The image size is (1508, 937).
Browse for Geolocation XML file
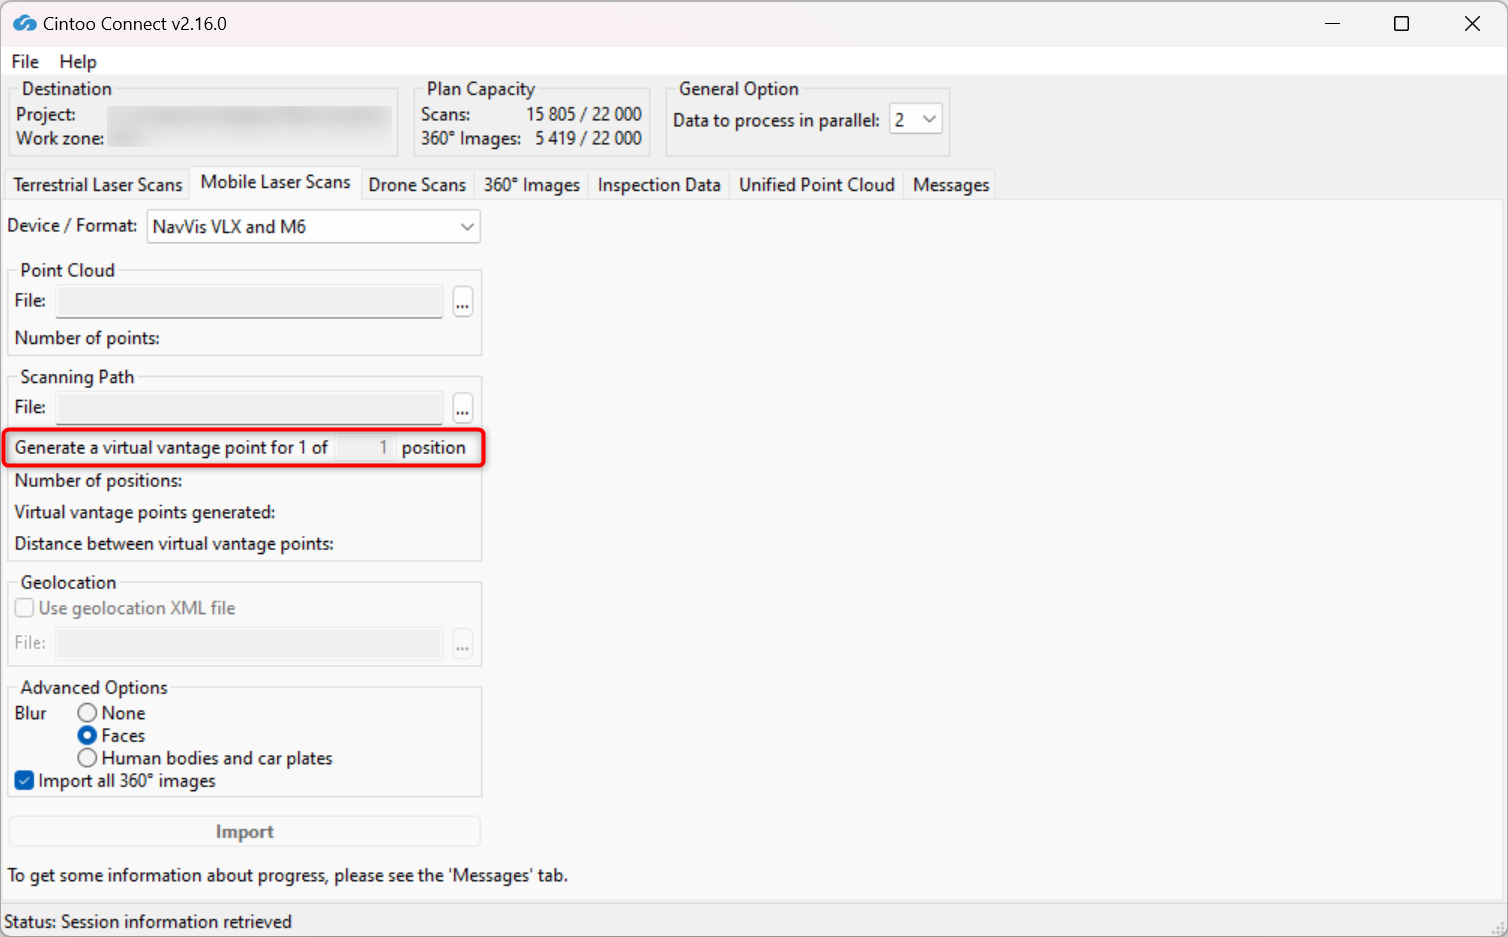coord(462,643)
